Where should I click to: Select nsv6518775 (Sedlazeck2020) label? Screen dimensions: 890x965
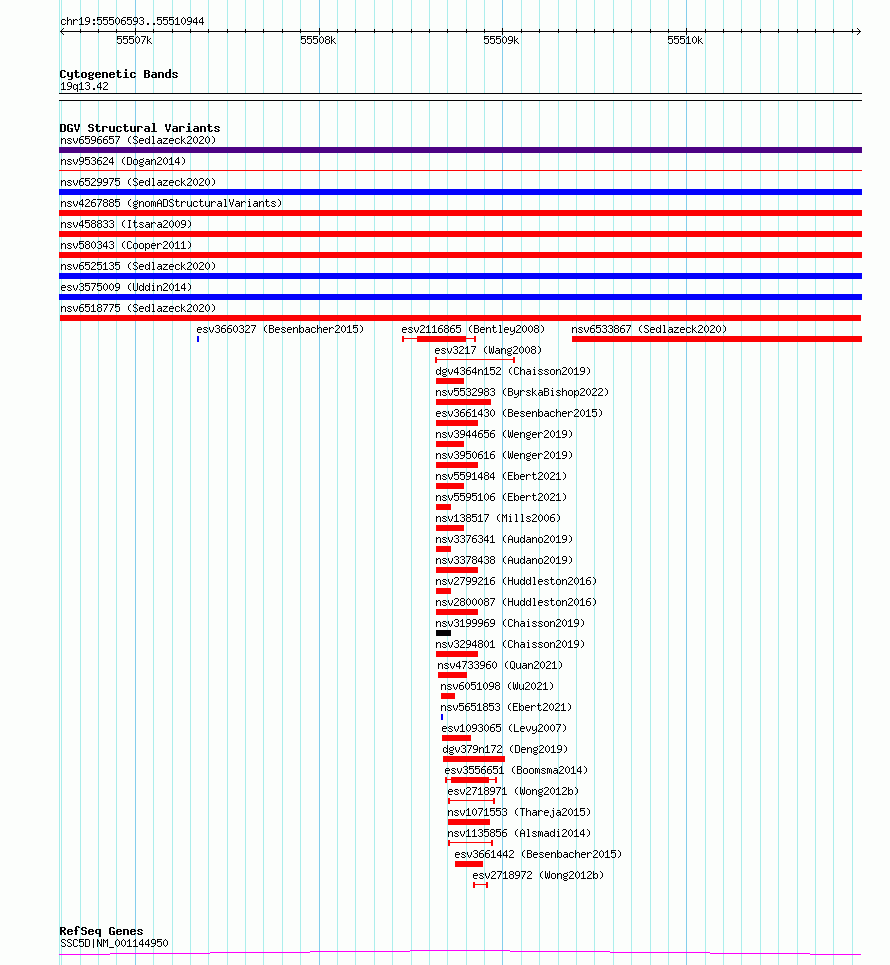(138, 308)
